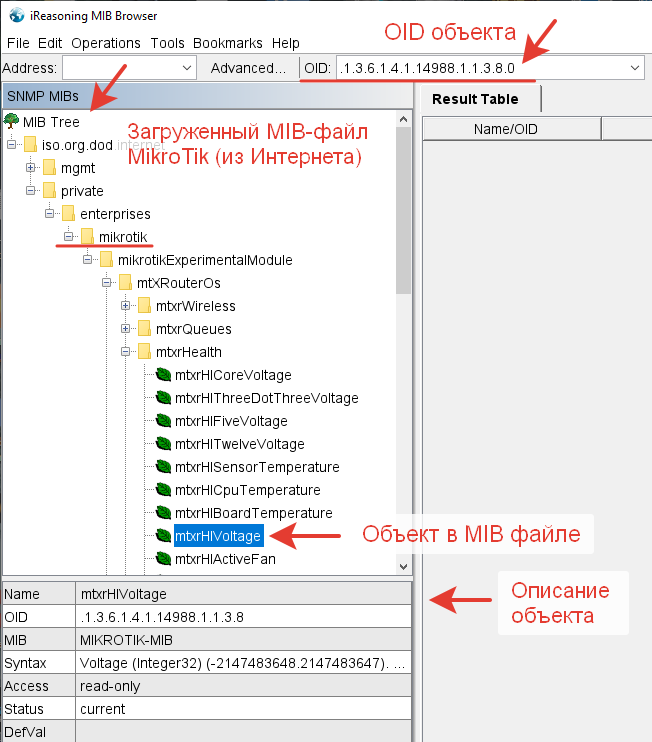Open the Operations menu

click(106, 43)
